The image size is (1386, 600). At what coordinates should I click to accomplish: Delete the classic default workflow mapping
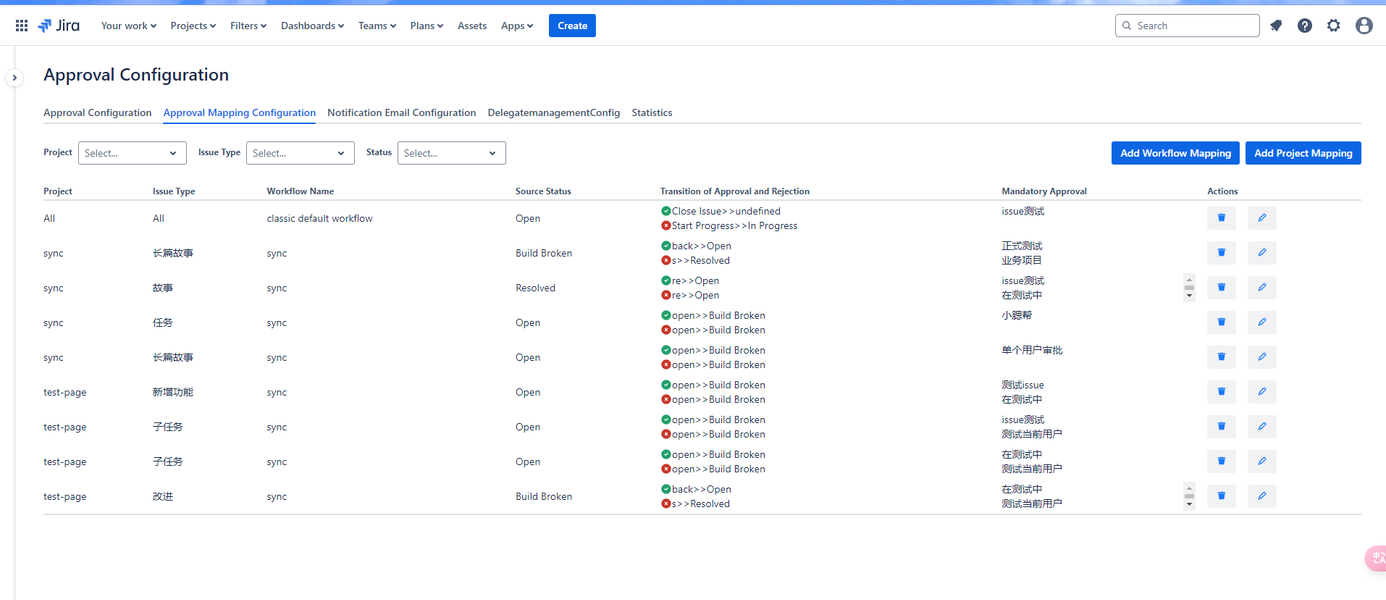click(1221, 218)
